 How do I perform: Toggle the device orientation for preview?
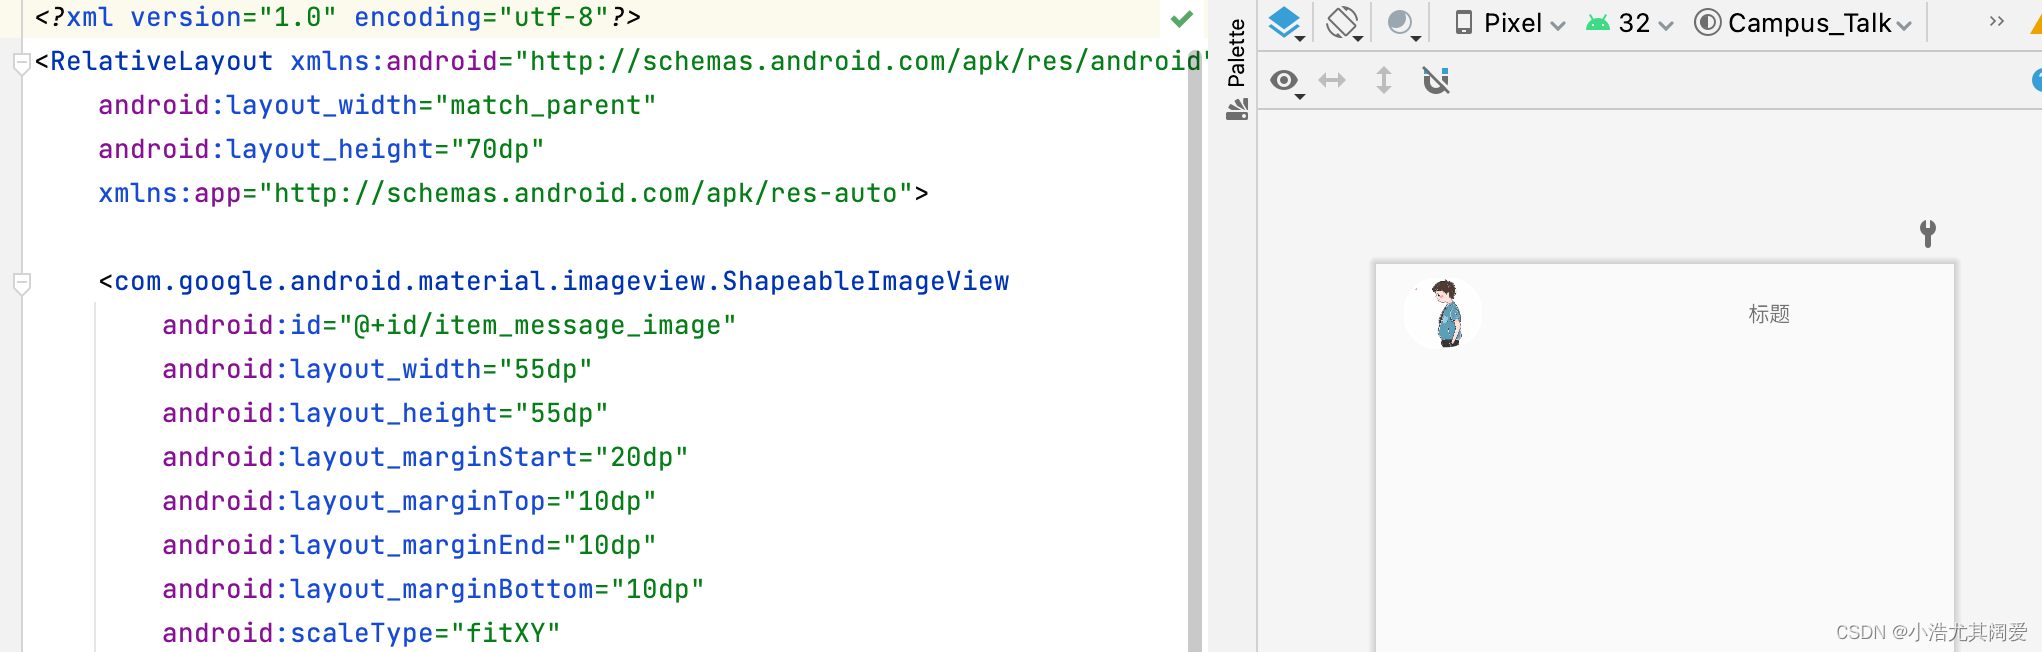tap(1344, 23)
